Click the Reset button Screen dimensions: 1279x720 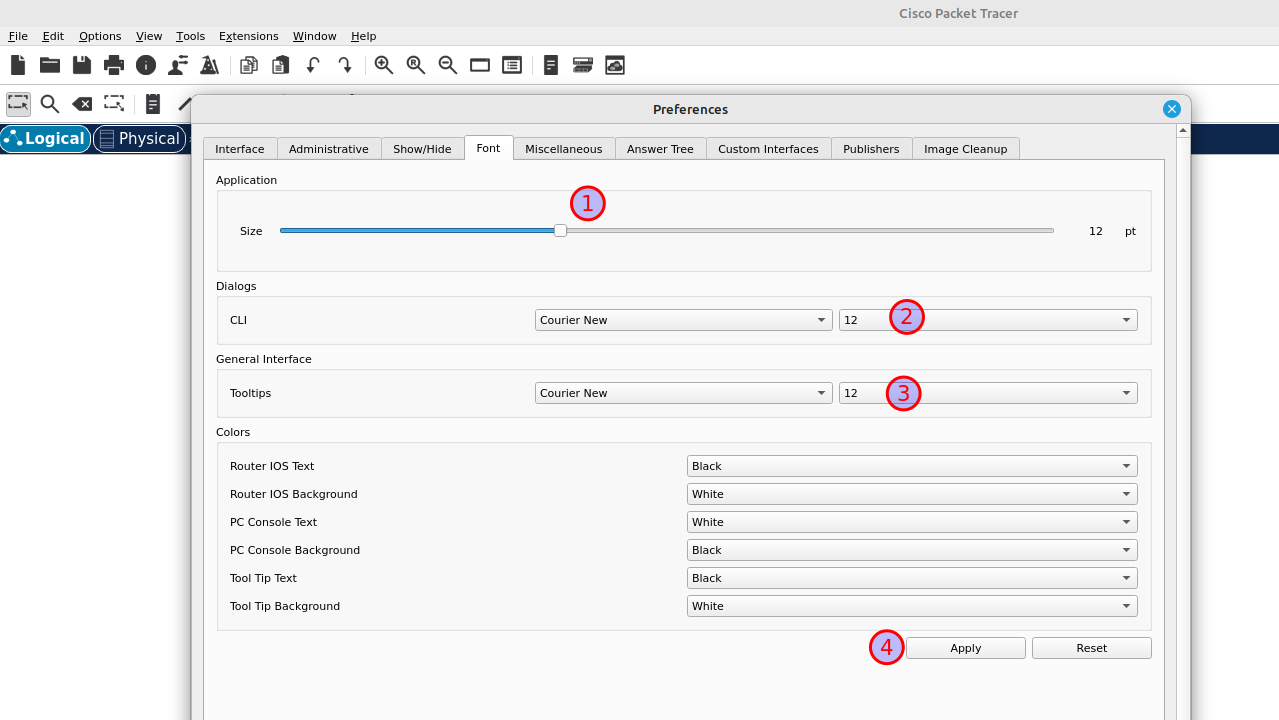click(x=1091, y=648)
